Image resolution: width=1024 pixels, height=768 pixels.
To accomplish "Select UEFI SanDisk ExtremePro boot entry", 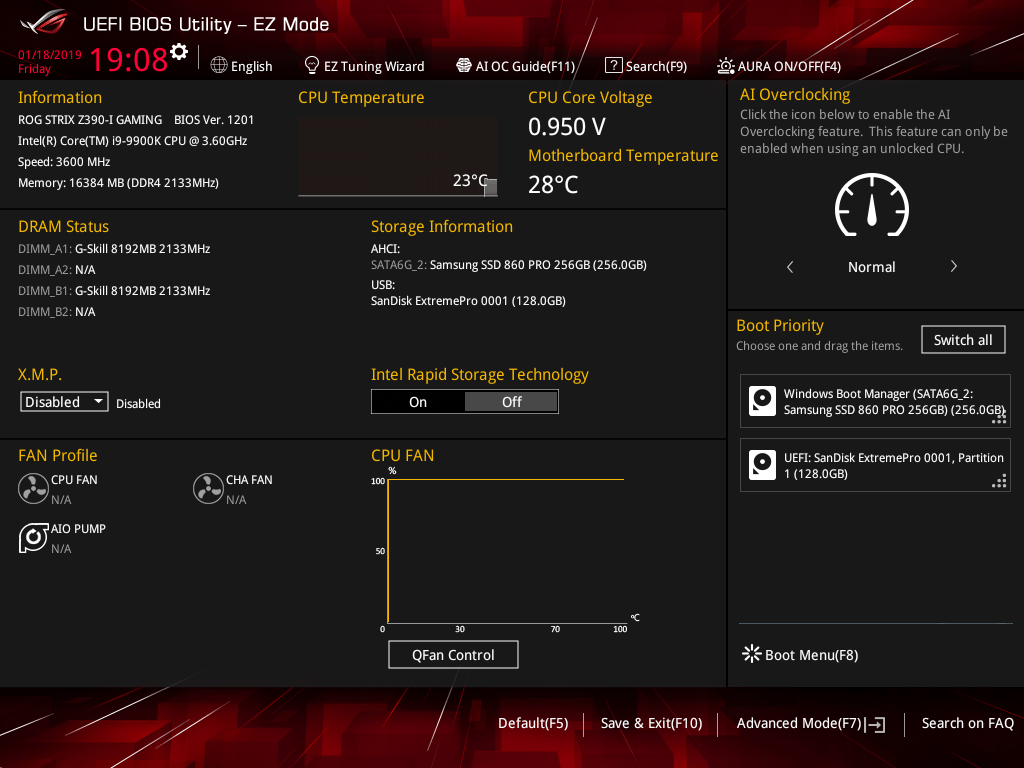I will (875, 465).
